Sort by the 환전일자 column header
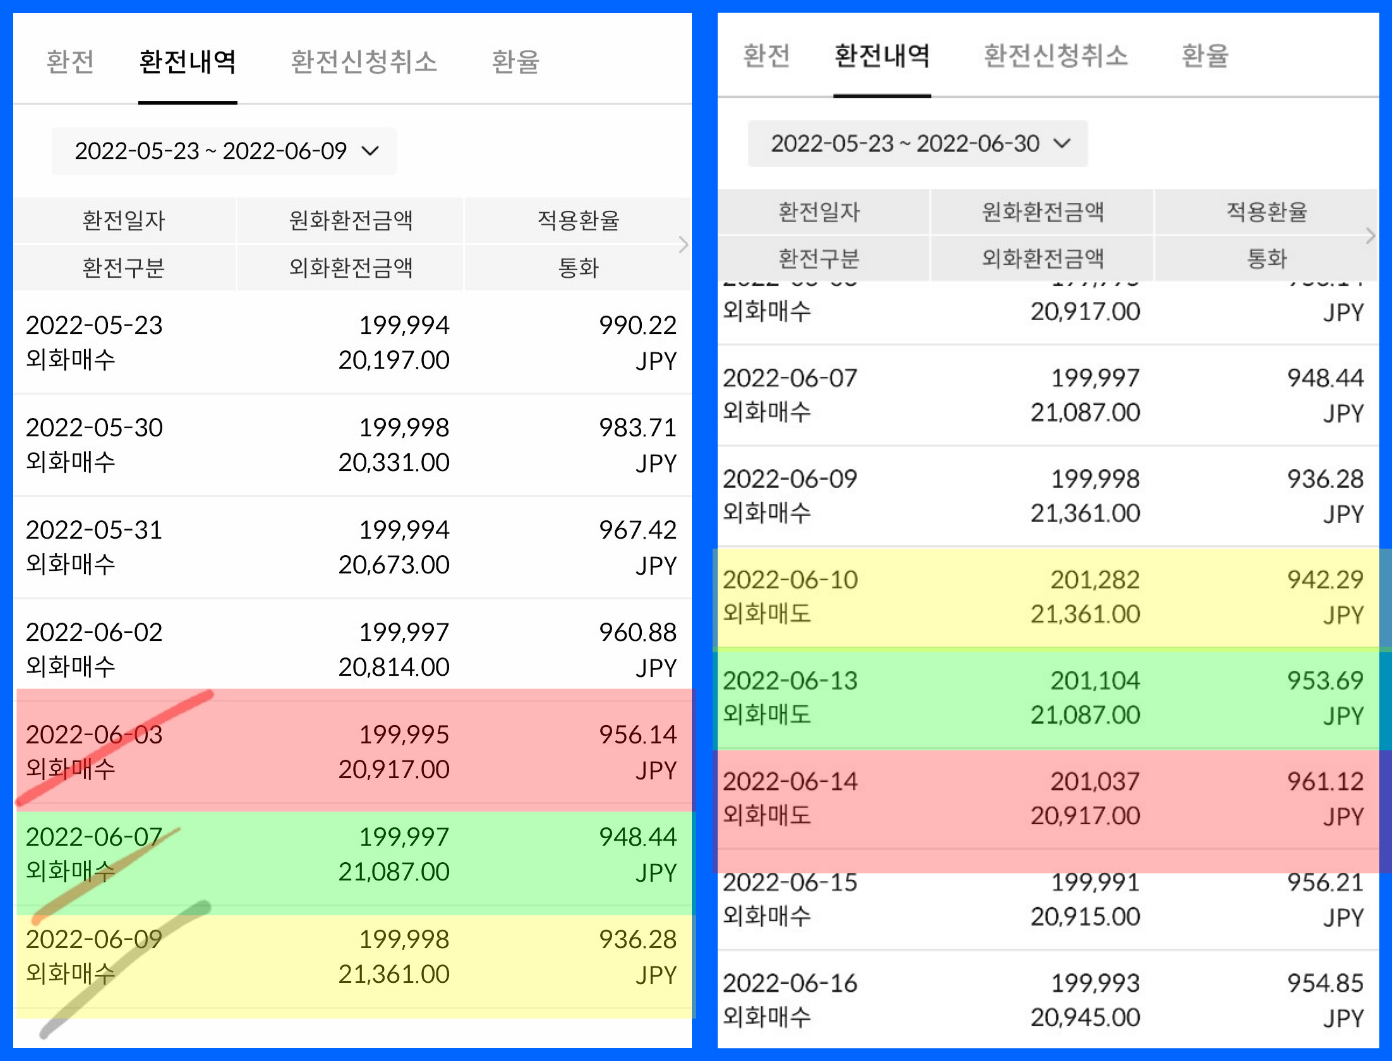 [x=122, y=220]
